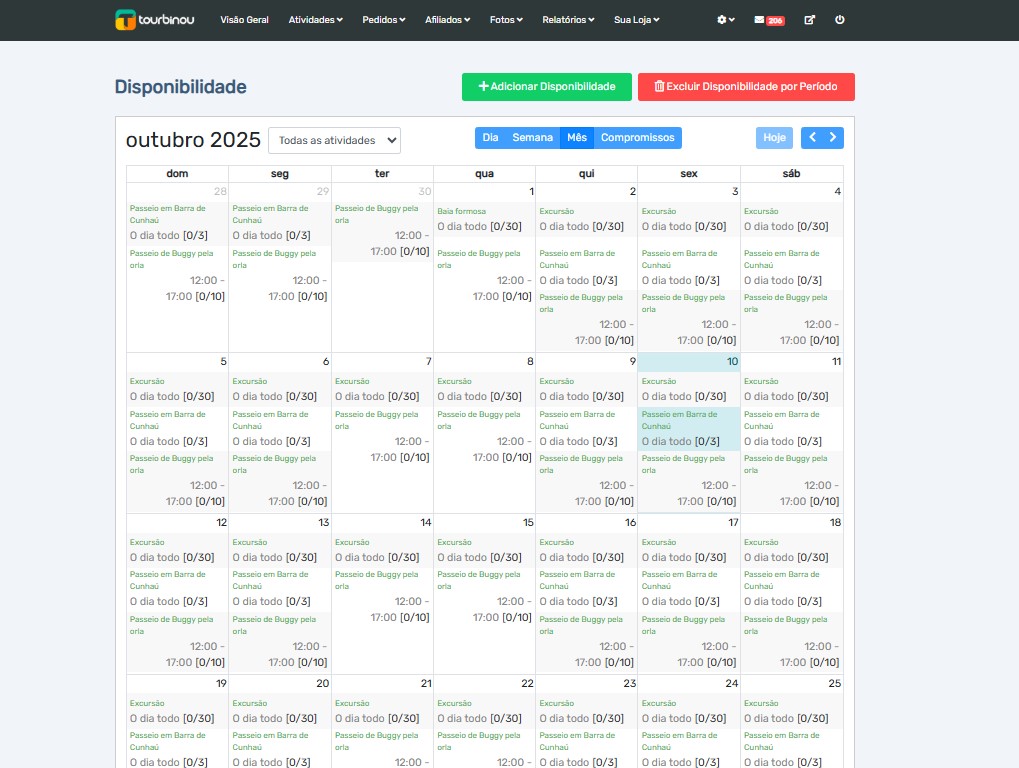
Task: Go to previous month with left arrow
Action: (813, 138)
